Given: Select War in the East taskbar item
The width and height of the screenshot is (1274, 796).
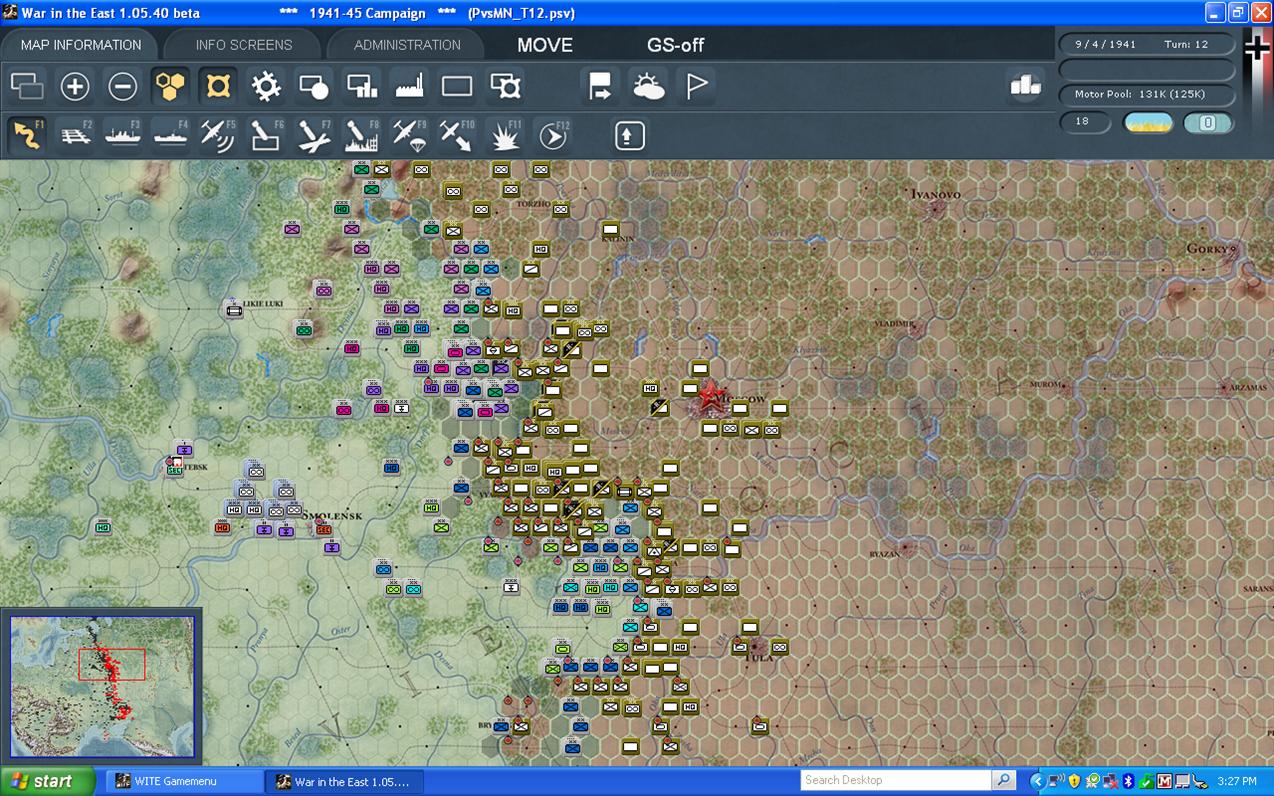Looking at the screenshot, I should point(345,781).
